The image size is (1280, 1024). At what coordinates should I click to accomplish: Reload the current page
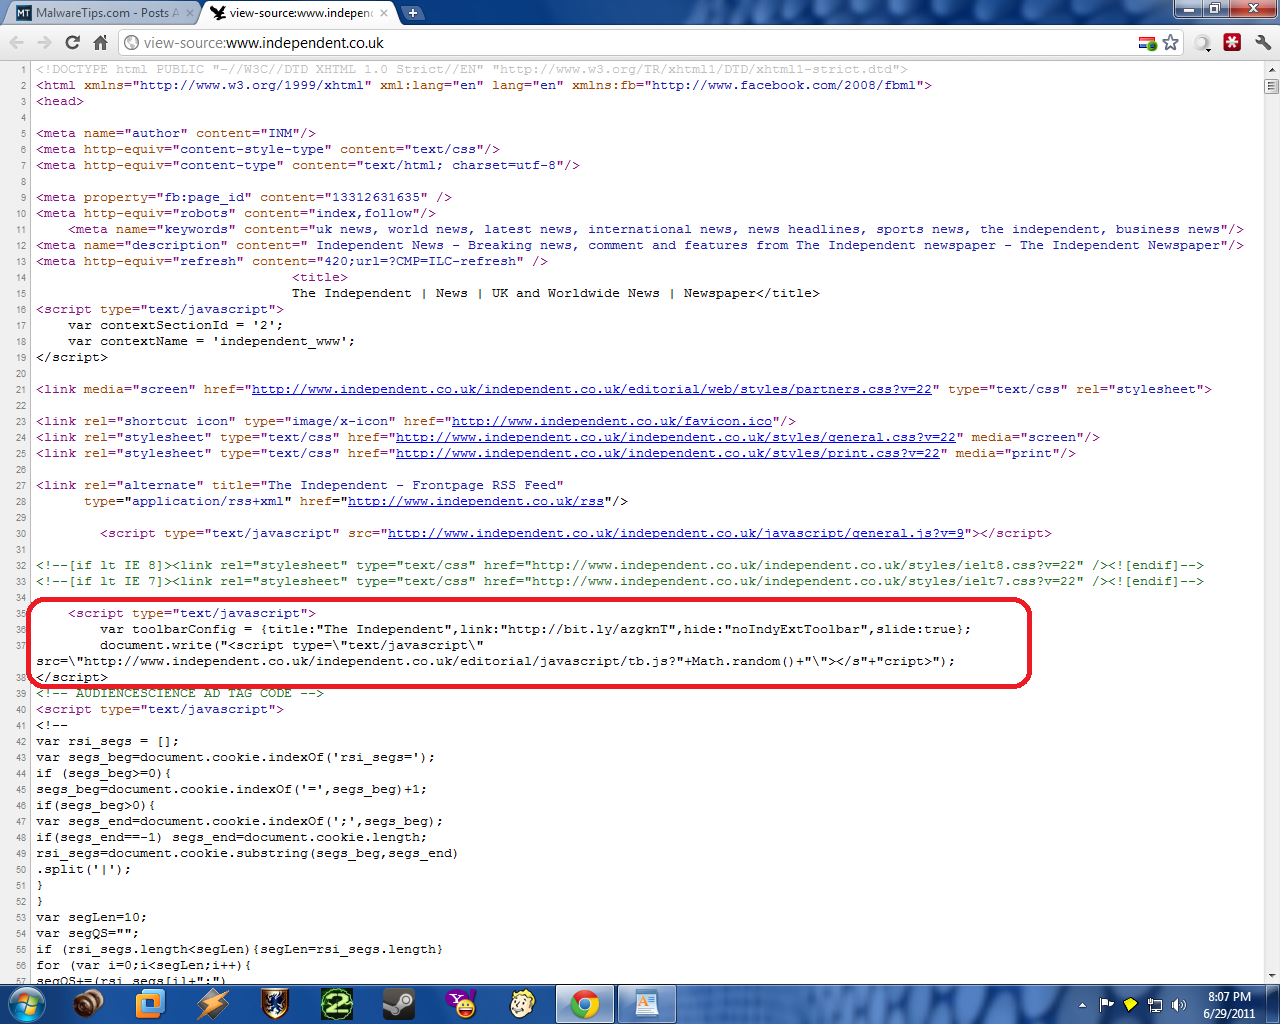[72, 43]
